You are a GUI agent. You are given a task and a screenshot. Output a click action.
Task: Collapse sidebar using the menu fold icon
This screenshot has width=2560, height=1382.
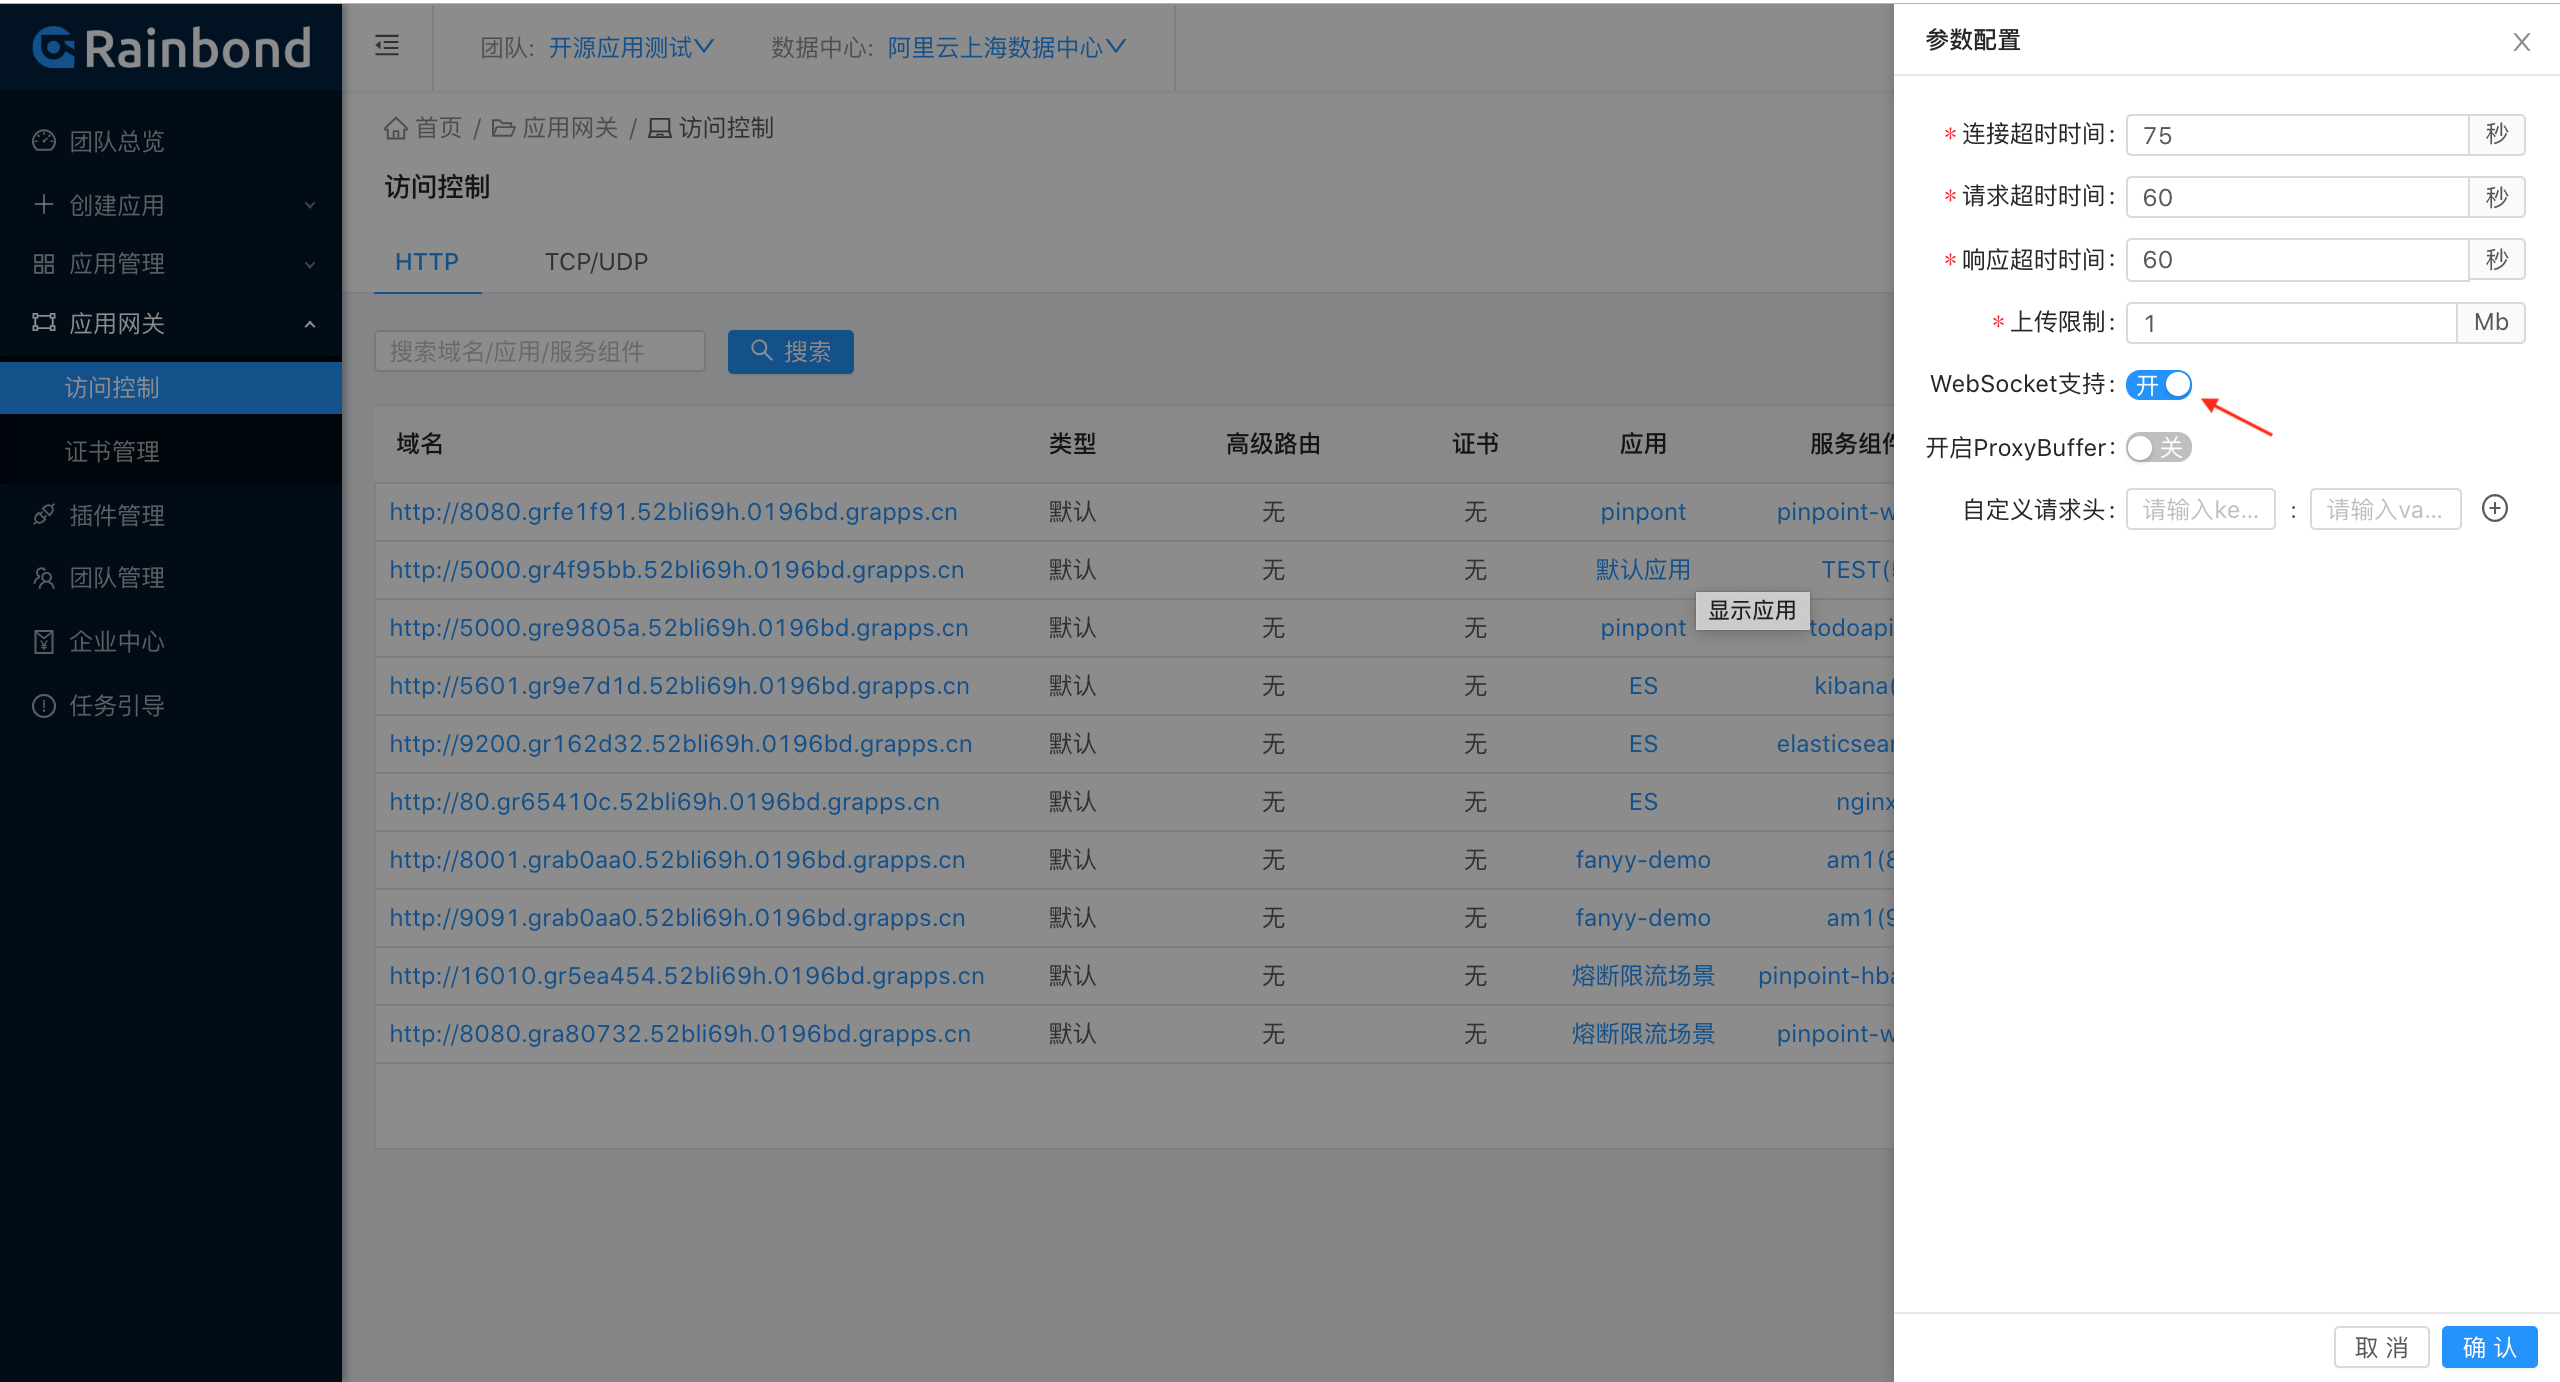[387, 45]
